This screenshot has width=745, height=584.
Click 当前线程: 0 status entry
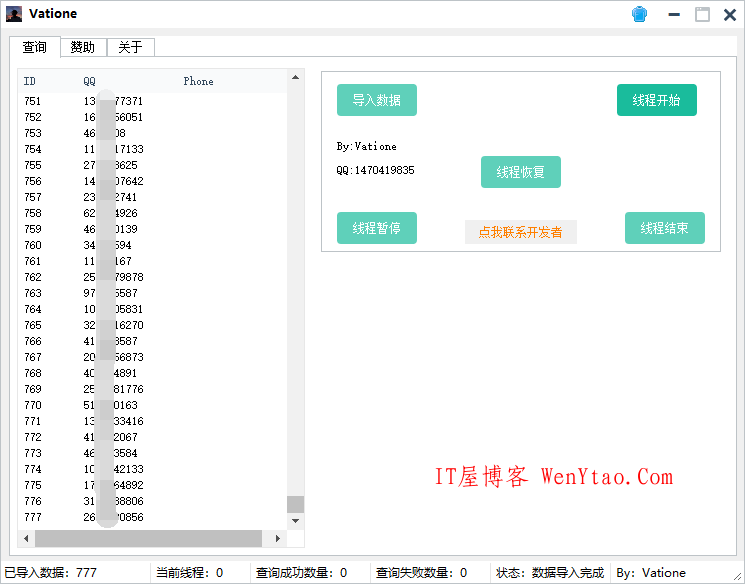click(x=190, y=573)
